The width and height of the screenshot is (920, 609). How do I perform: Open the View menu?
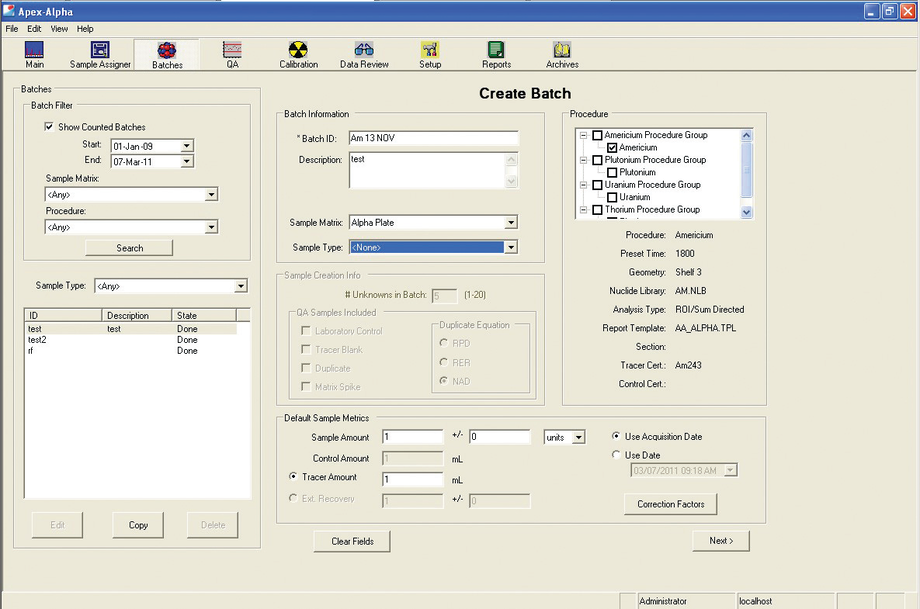point(59,28)
